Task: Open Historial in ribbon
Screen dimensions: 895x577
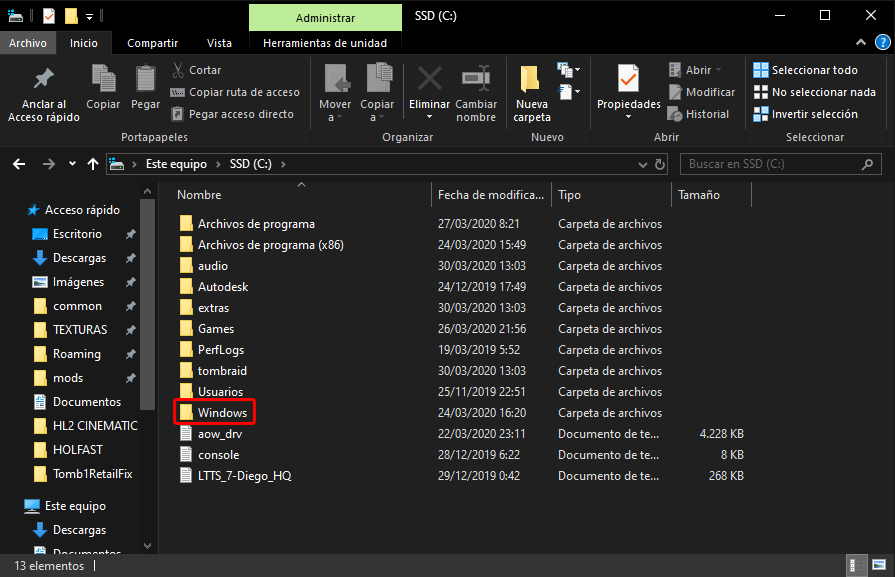Action: pos(698,114)
